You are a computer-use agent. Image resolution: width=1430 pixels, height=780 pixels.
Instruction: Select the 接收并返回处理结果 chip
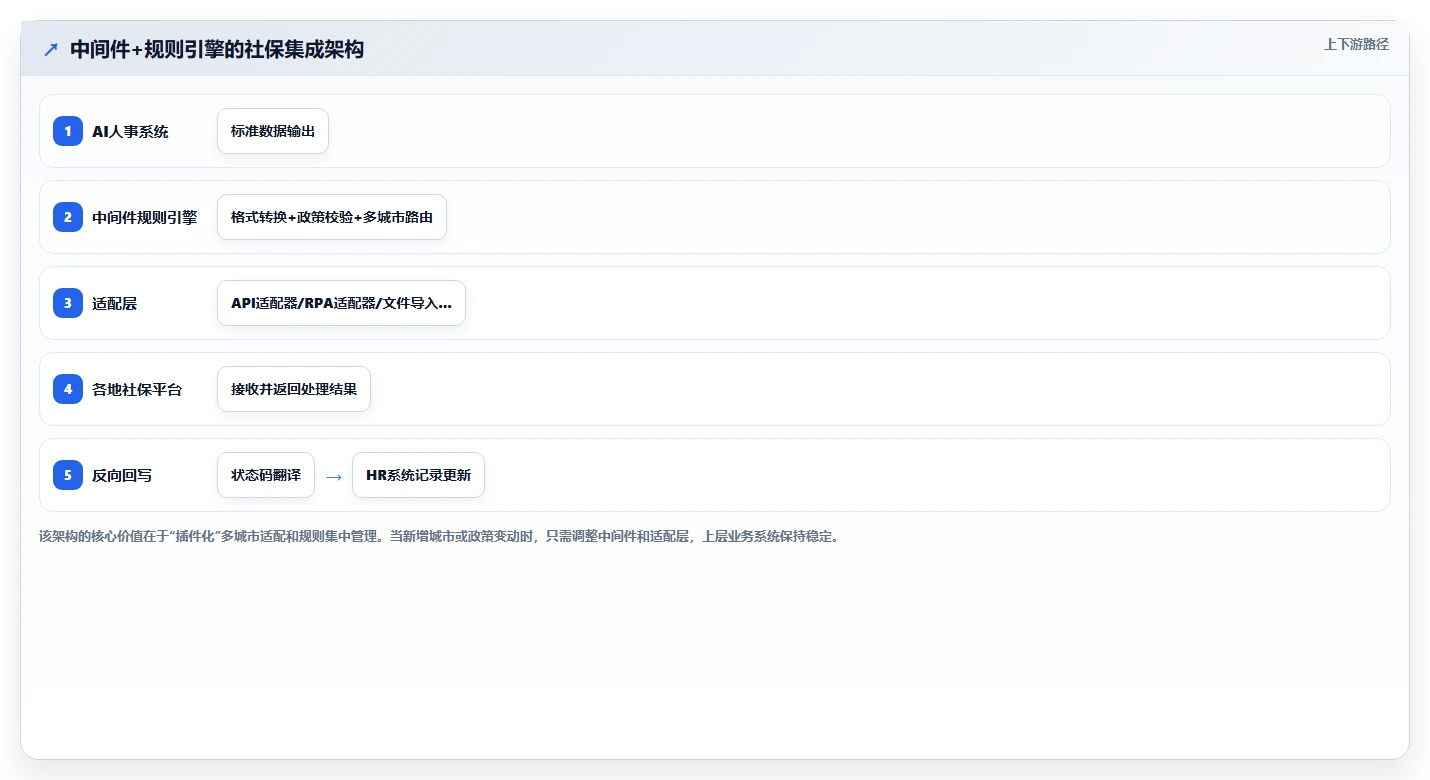point(294,389)
